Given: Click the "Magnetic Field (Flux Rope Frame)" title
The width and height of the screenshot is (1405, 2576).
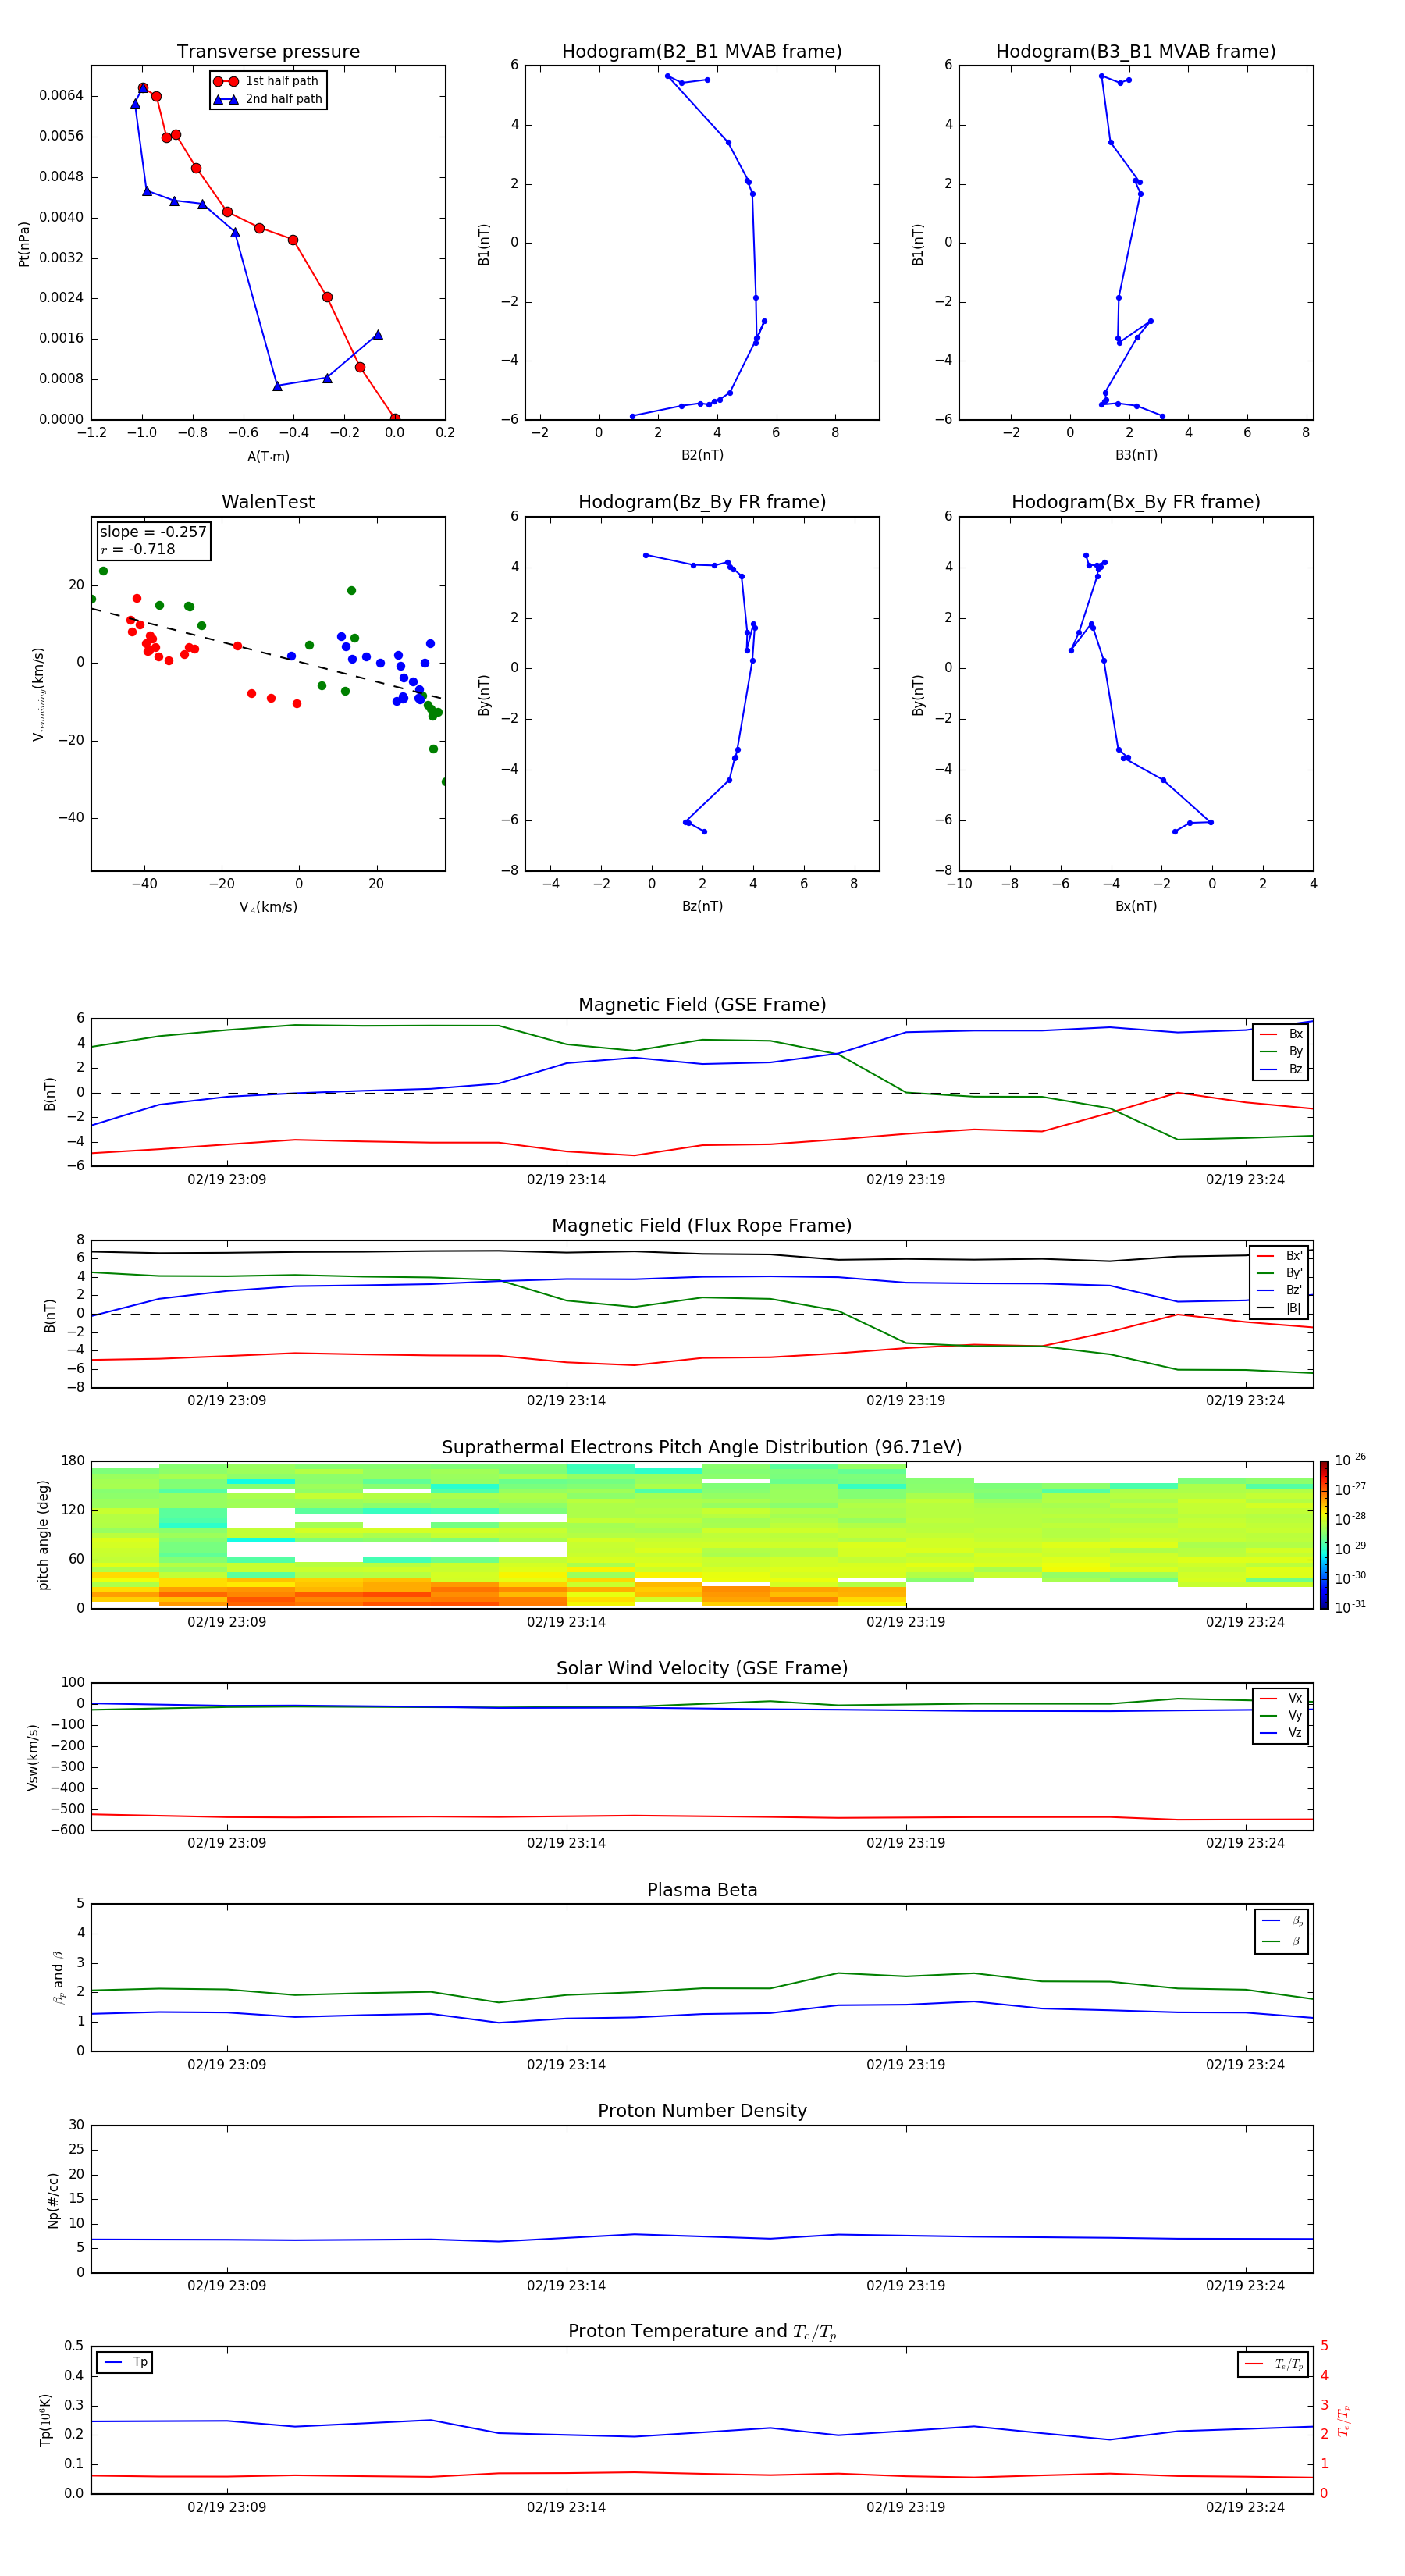Looking at the screenshot, I should 702,1226.
